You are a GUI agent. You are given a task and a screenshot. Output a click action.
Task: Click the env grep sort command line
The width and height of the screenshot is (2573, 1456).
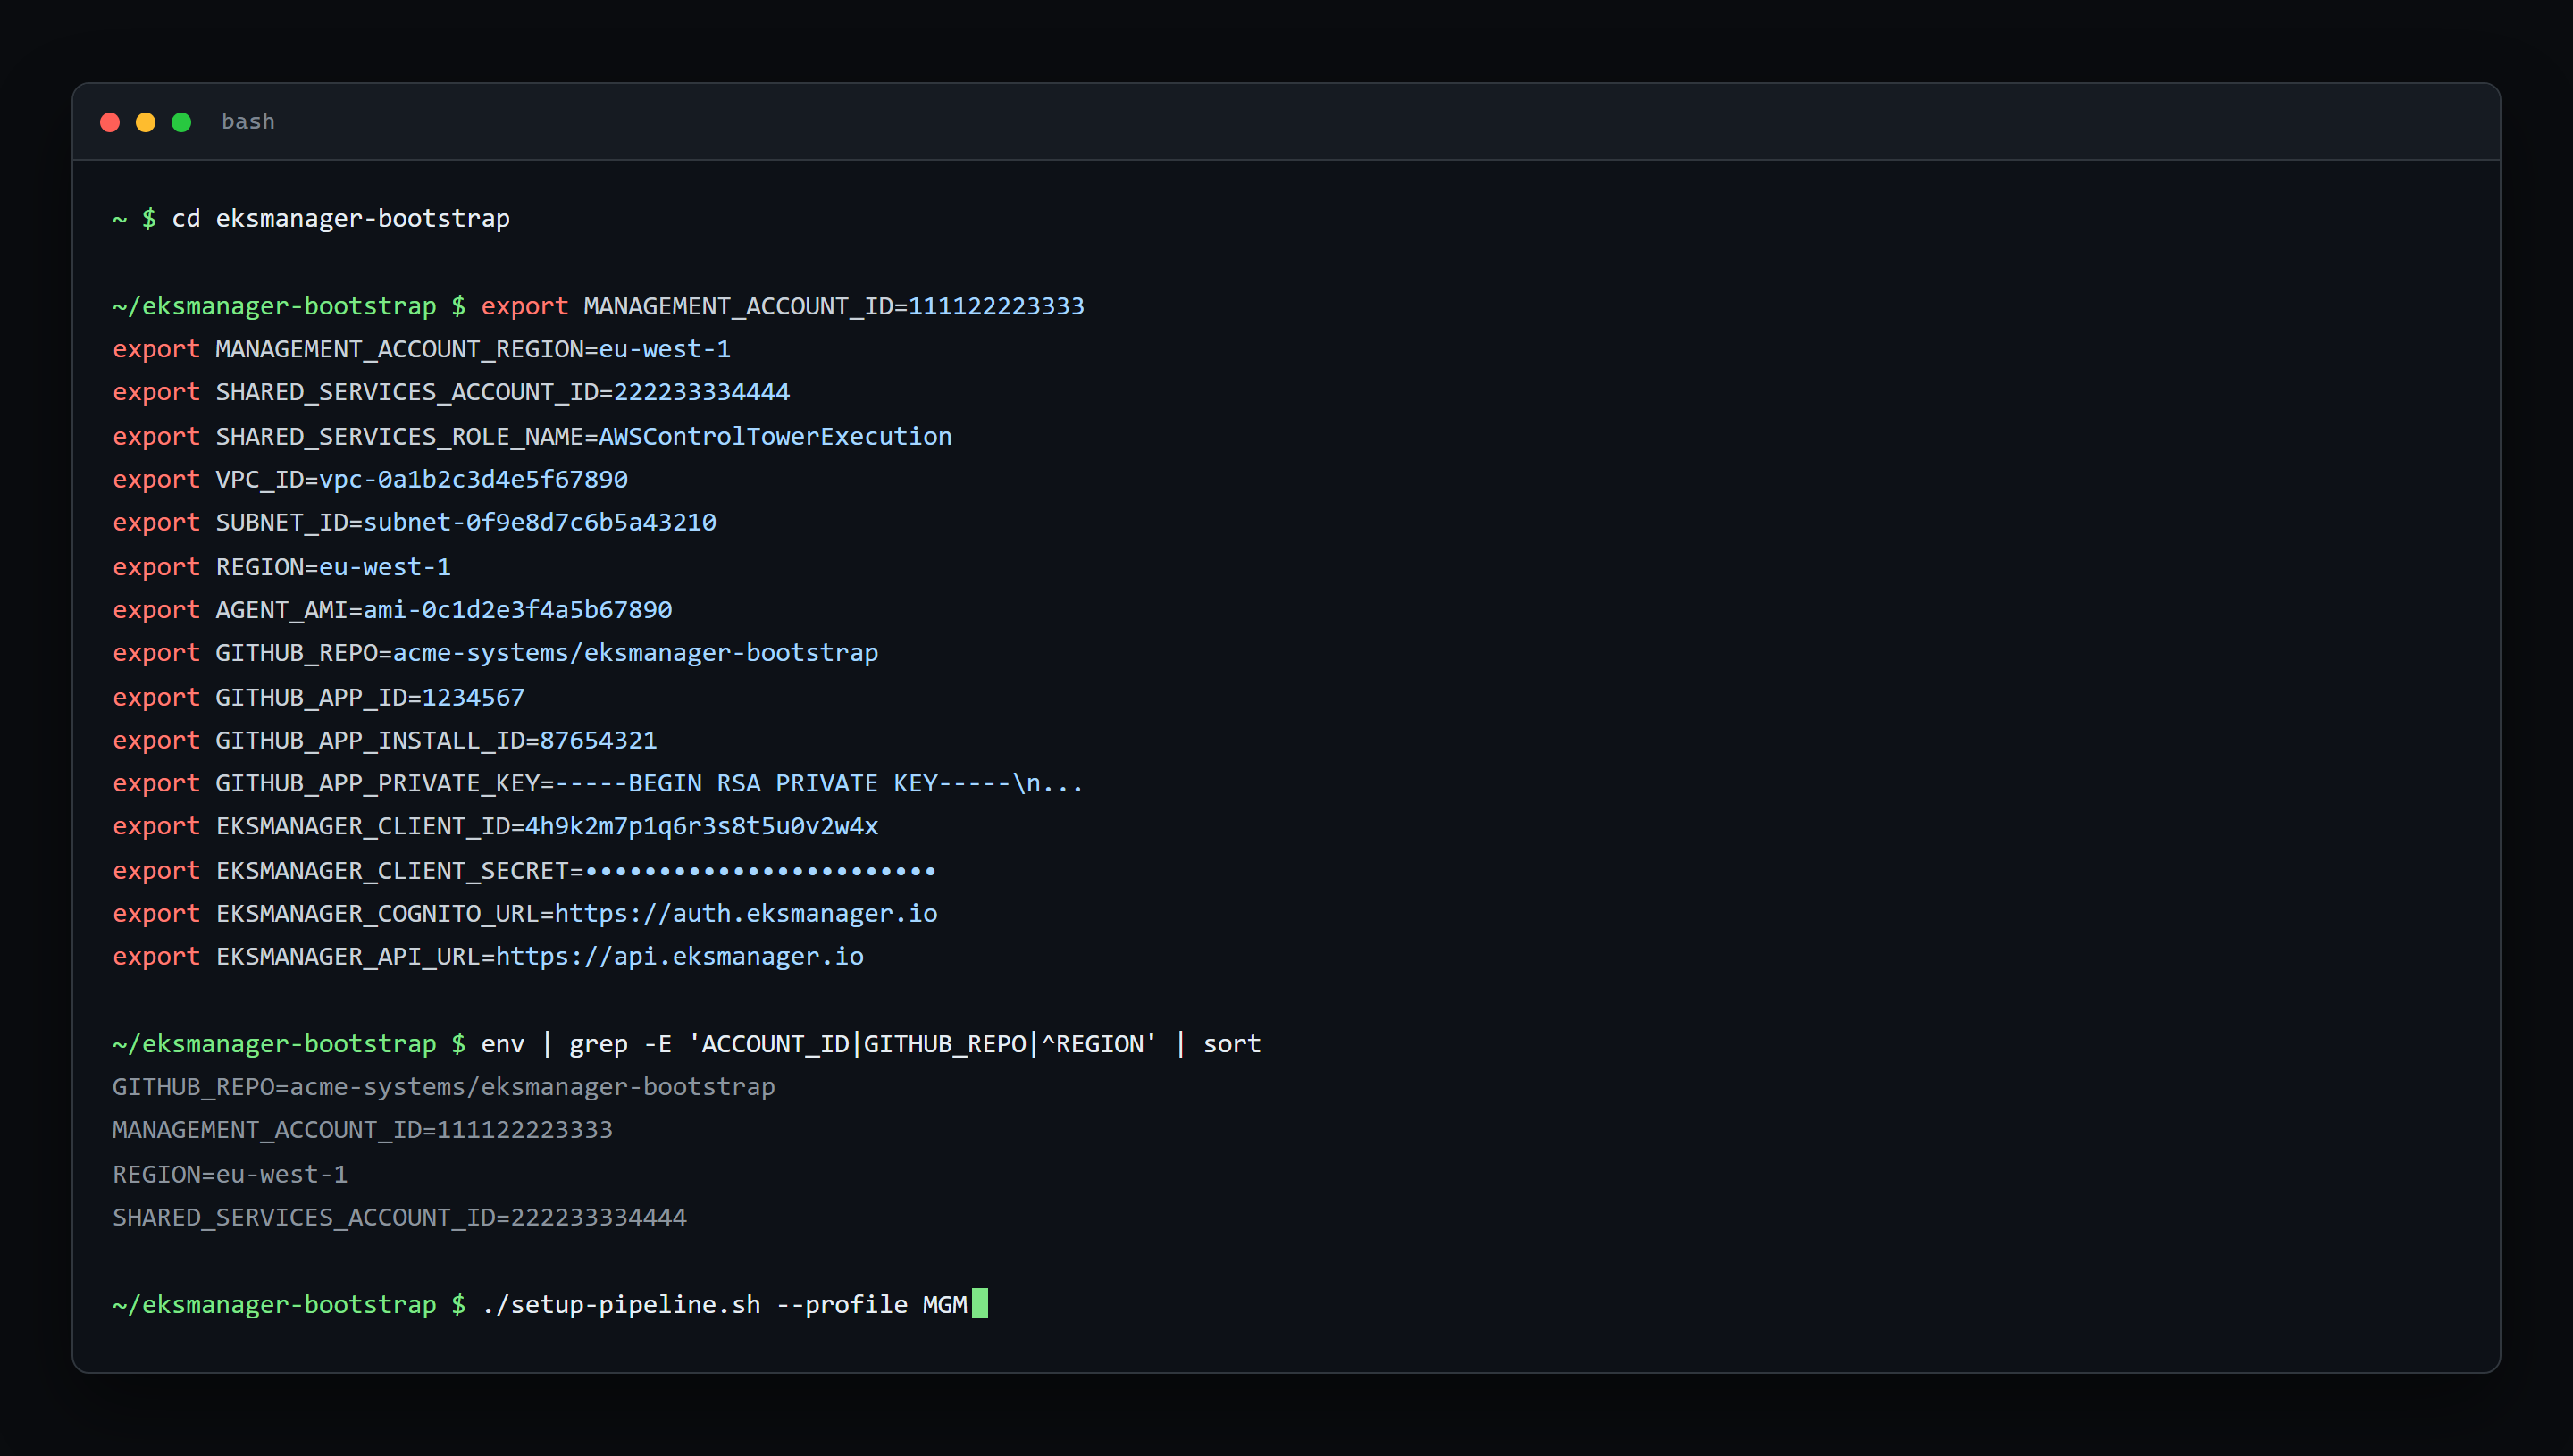871,1044
